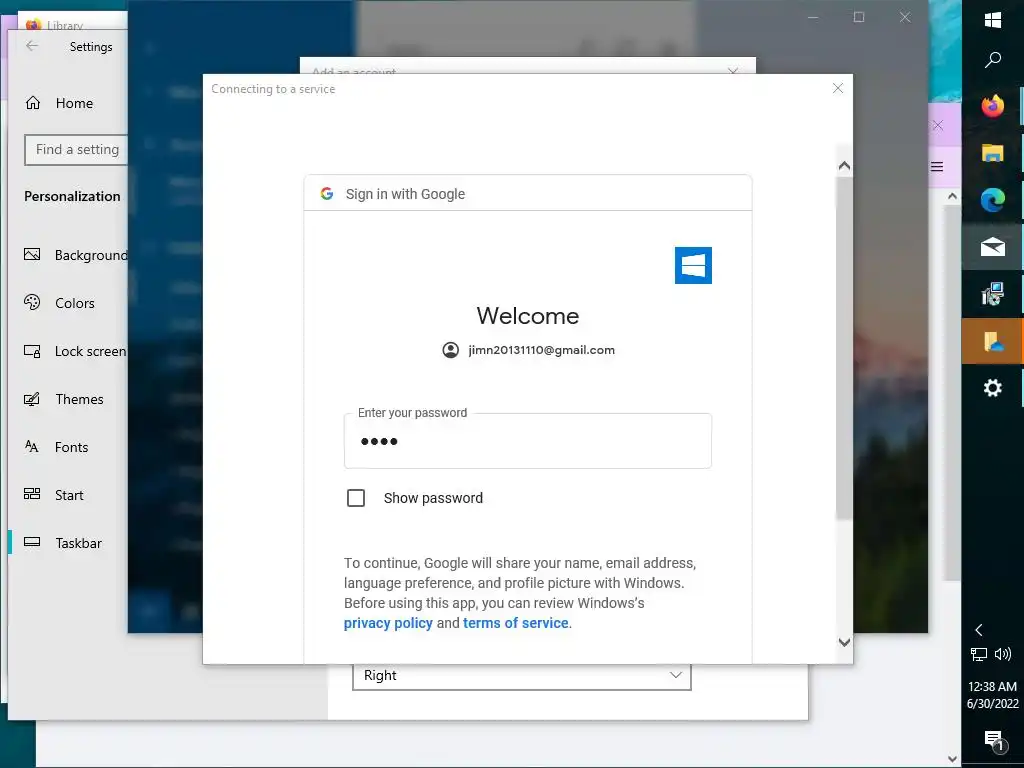Open Home in the Settings sidebar
This screenshot has width=1024, height=768.
click(74, 103)
